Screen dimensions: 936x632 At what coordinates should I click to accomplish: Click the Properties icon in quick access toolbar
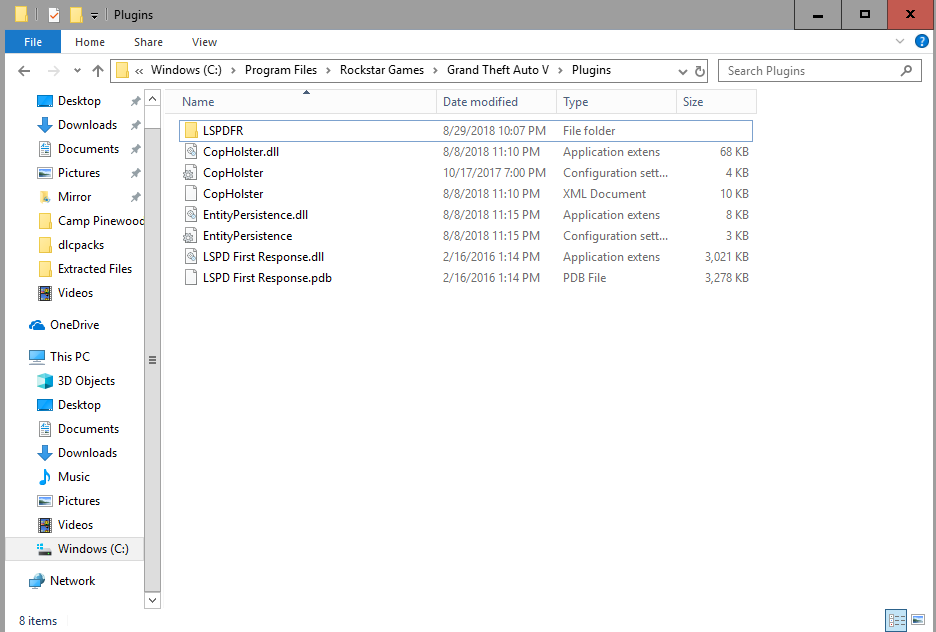point(54,14)
